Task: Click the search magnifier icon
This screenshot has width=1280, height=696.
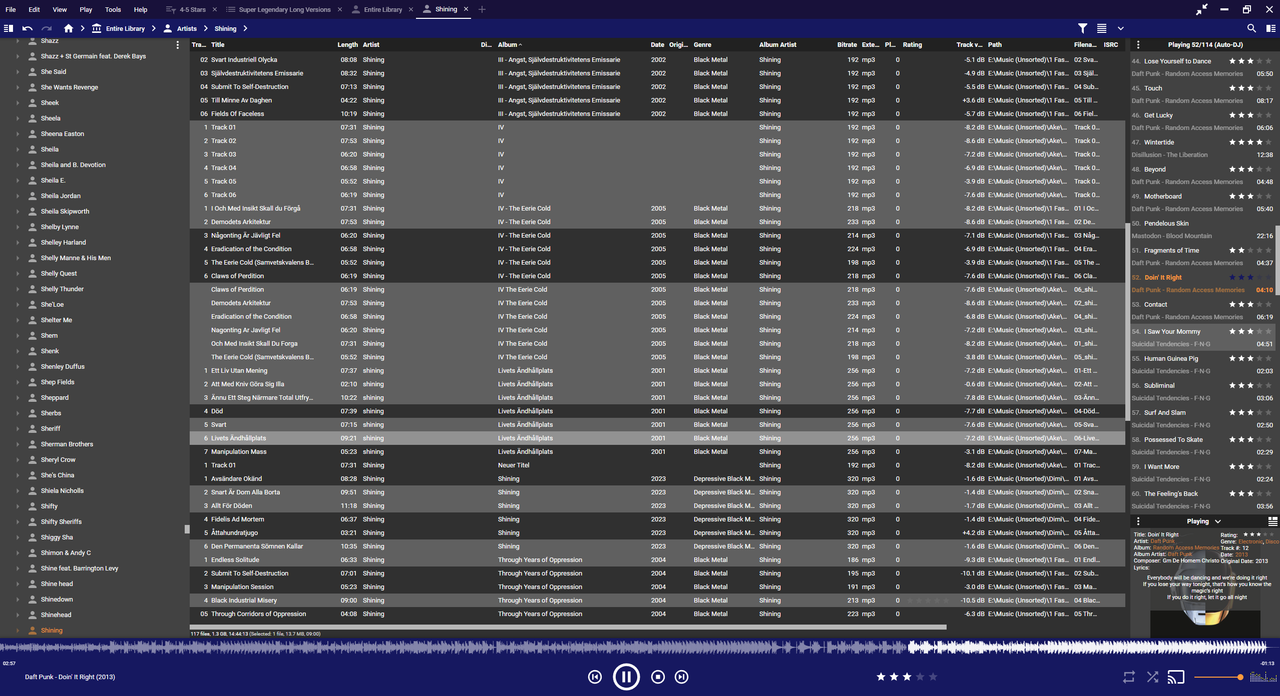Action: [x=1251, y=29]
